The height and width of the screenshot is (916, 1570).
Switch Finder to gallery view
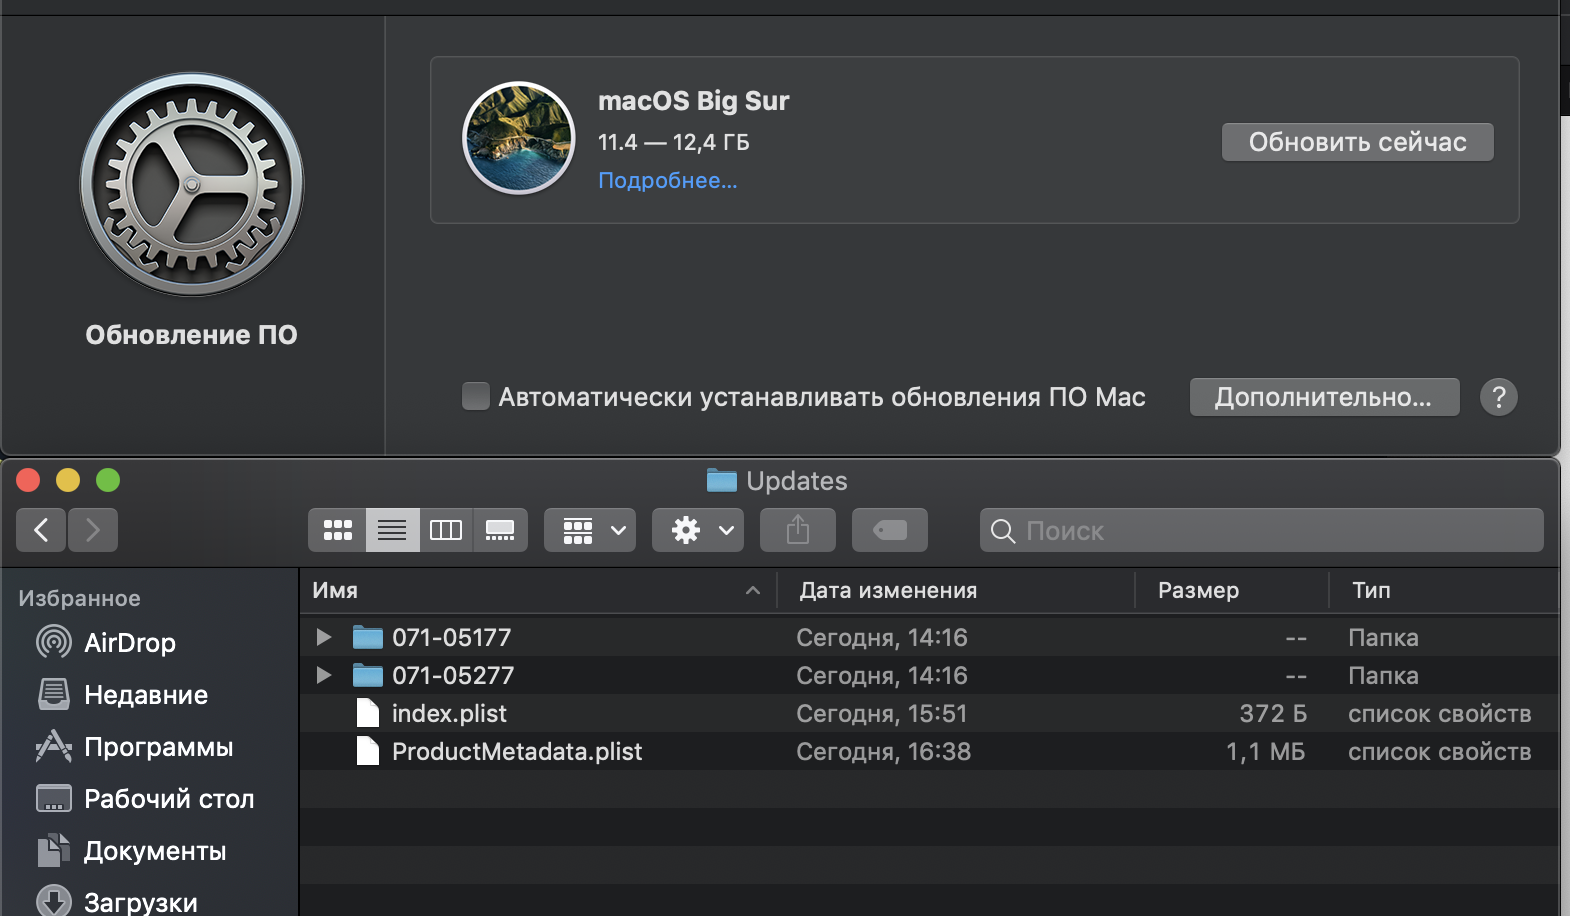point(500,530)
